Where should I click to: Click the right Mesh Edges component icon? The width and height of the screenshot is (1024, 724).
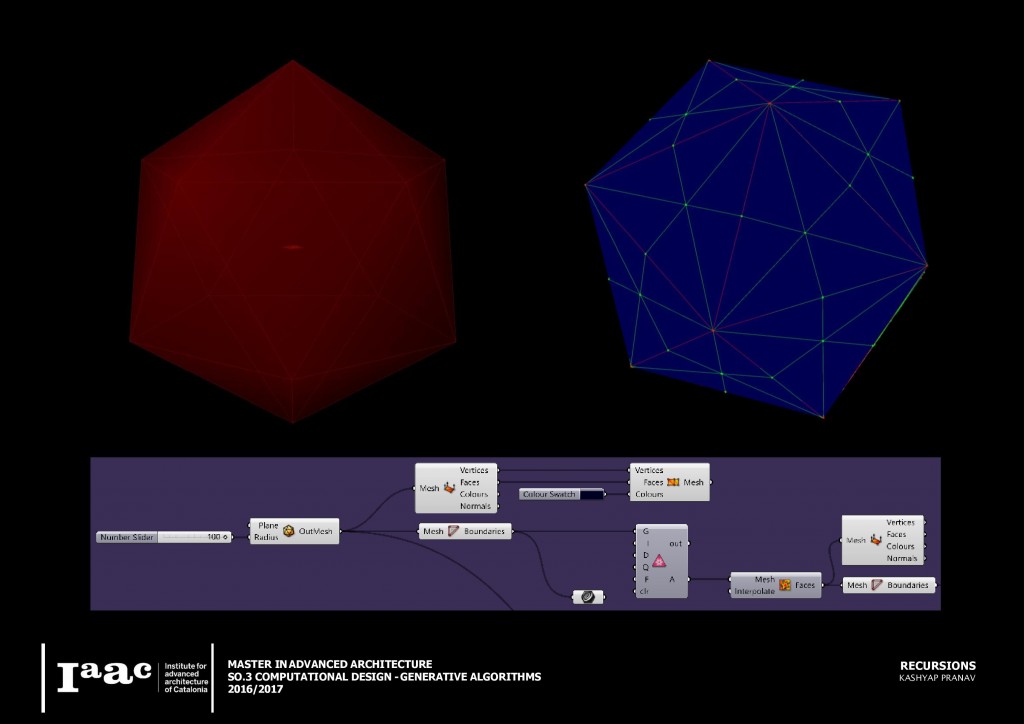[x=877, y=585]
